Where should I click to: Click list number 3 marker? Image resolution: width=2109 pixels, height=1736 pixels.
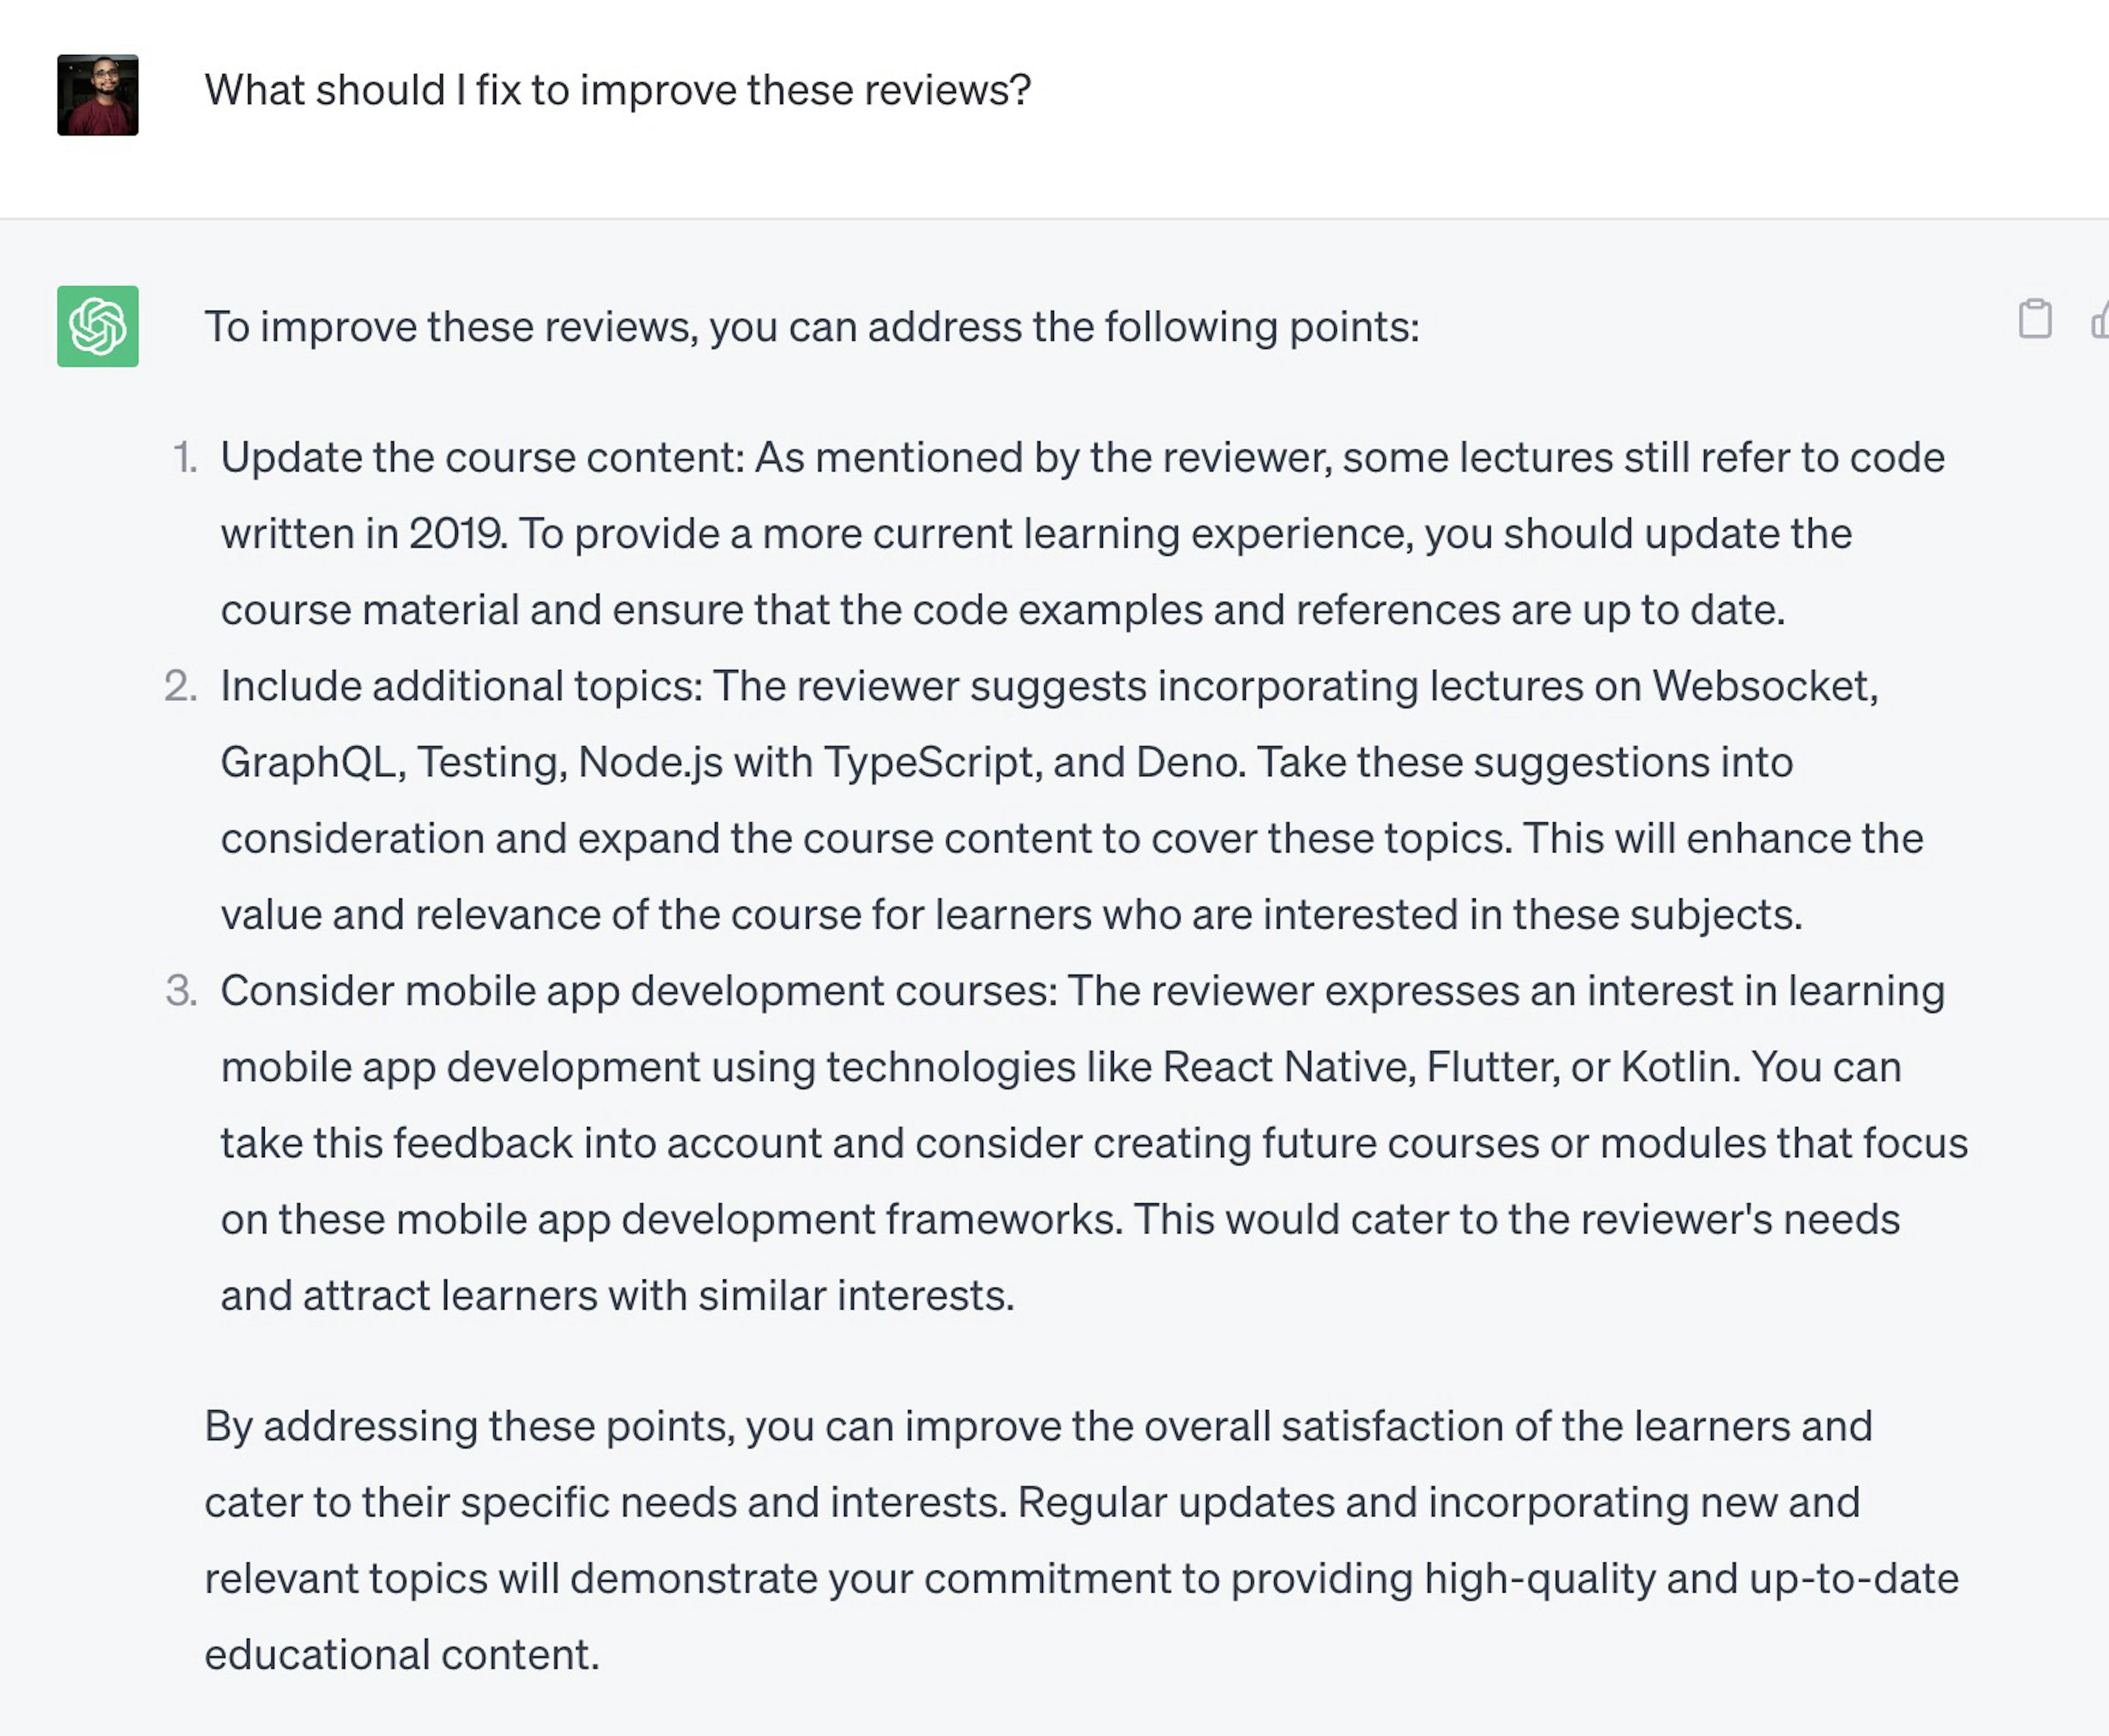[181, 991]
